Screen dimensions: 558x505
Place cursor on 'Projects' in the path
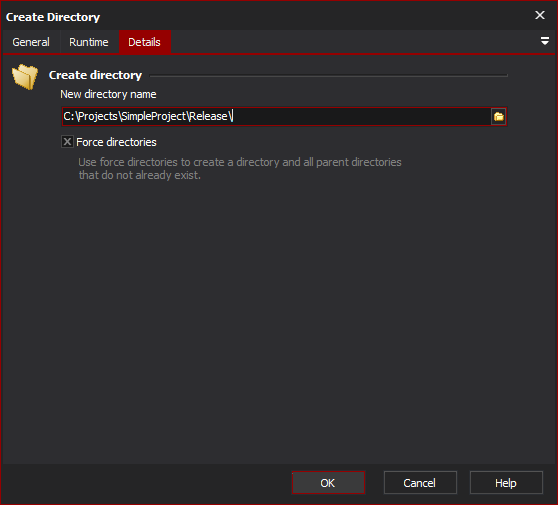pos(98,116)
